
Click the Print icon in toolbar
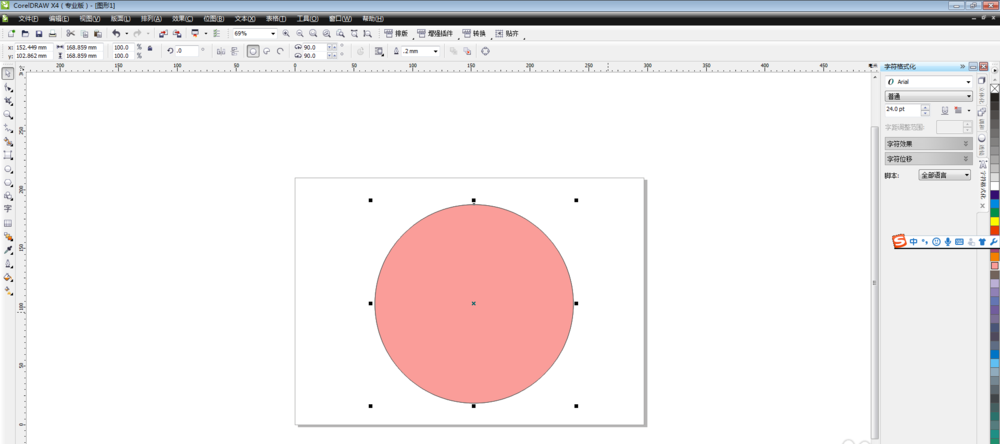pyautogui.click(x=52, y=34)
